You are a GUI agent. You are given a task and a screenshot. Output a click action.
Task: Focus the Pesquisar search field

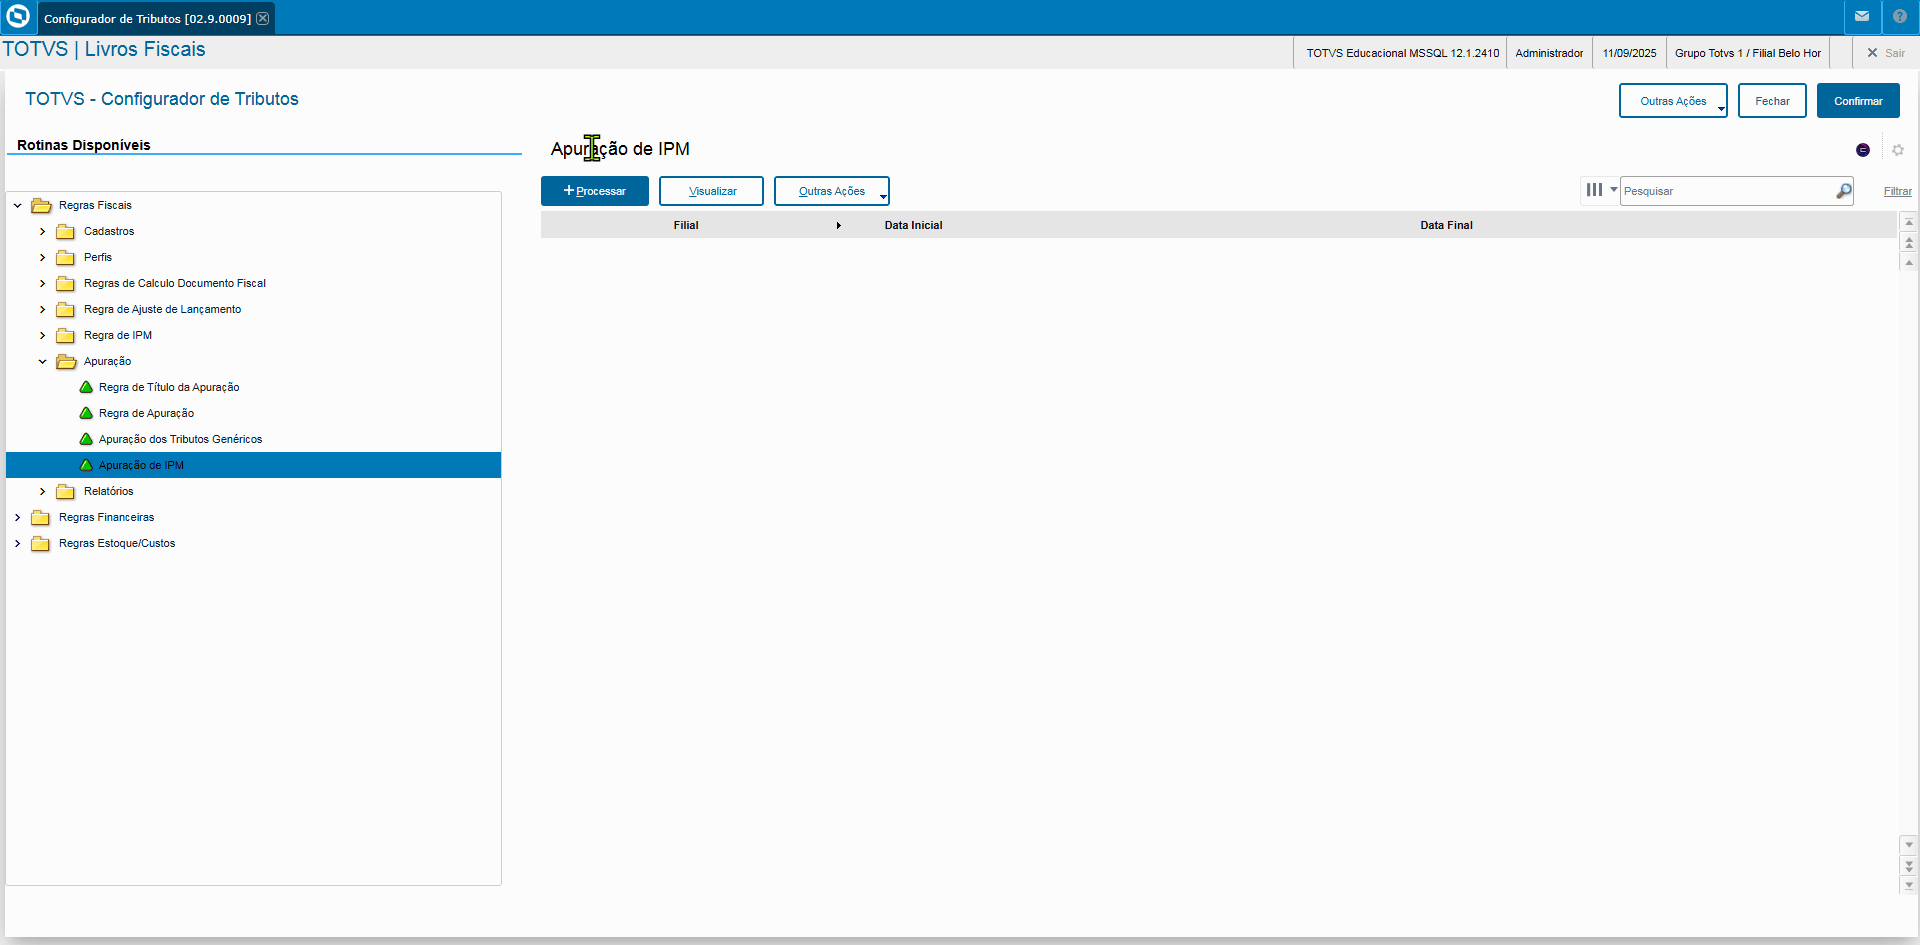[1727, 191]
